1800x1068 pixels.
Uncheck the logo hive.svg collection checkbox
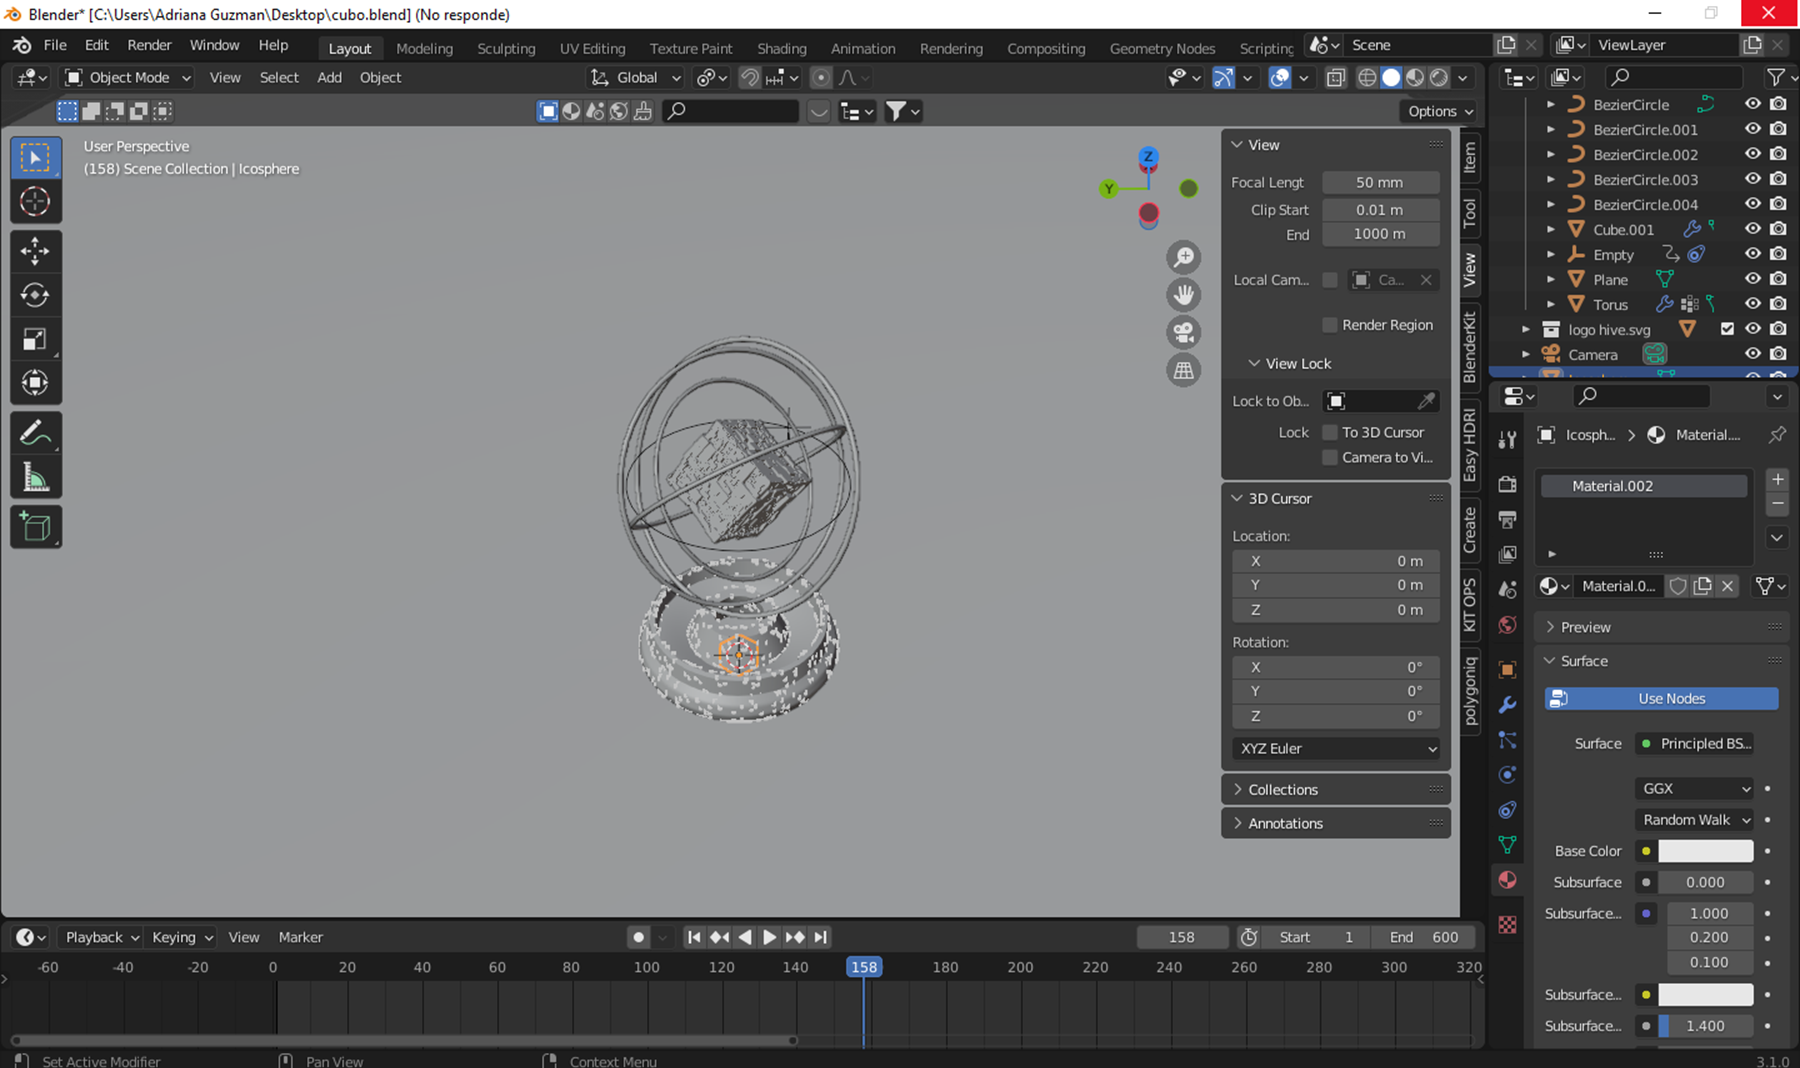1727,329
